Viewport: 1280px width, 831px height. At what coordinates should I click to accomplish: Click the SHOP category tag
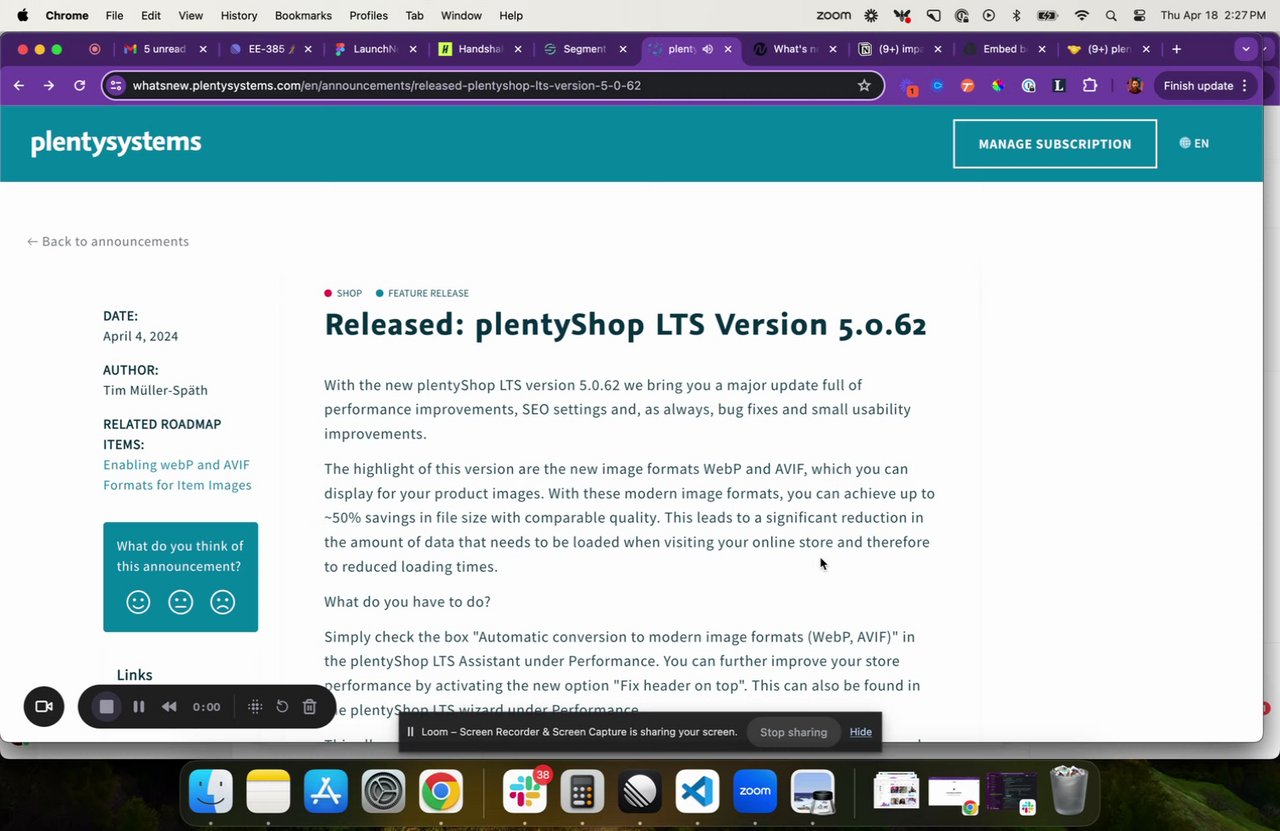[x=343, y=293]
